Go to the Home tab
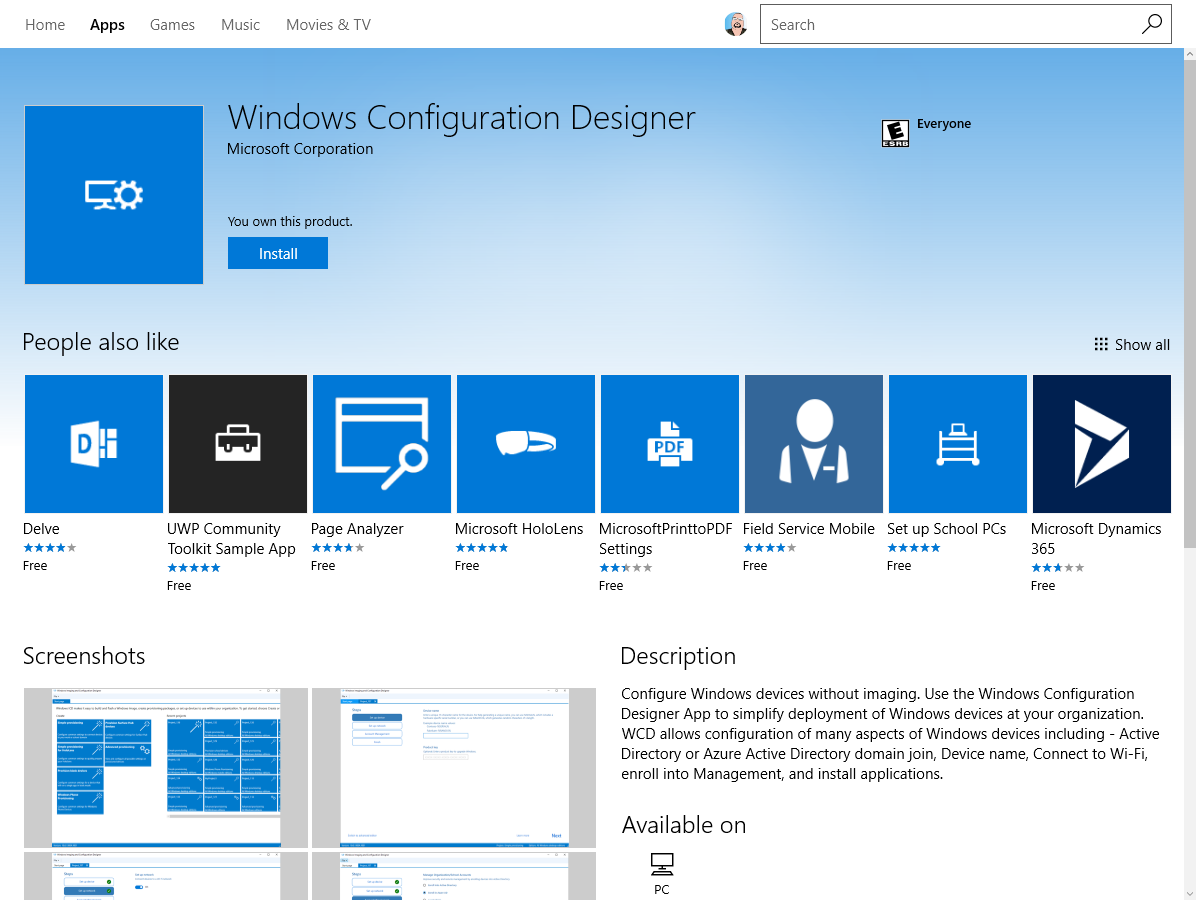 (x=45, y=24)
